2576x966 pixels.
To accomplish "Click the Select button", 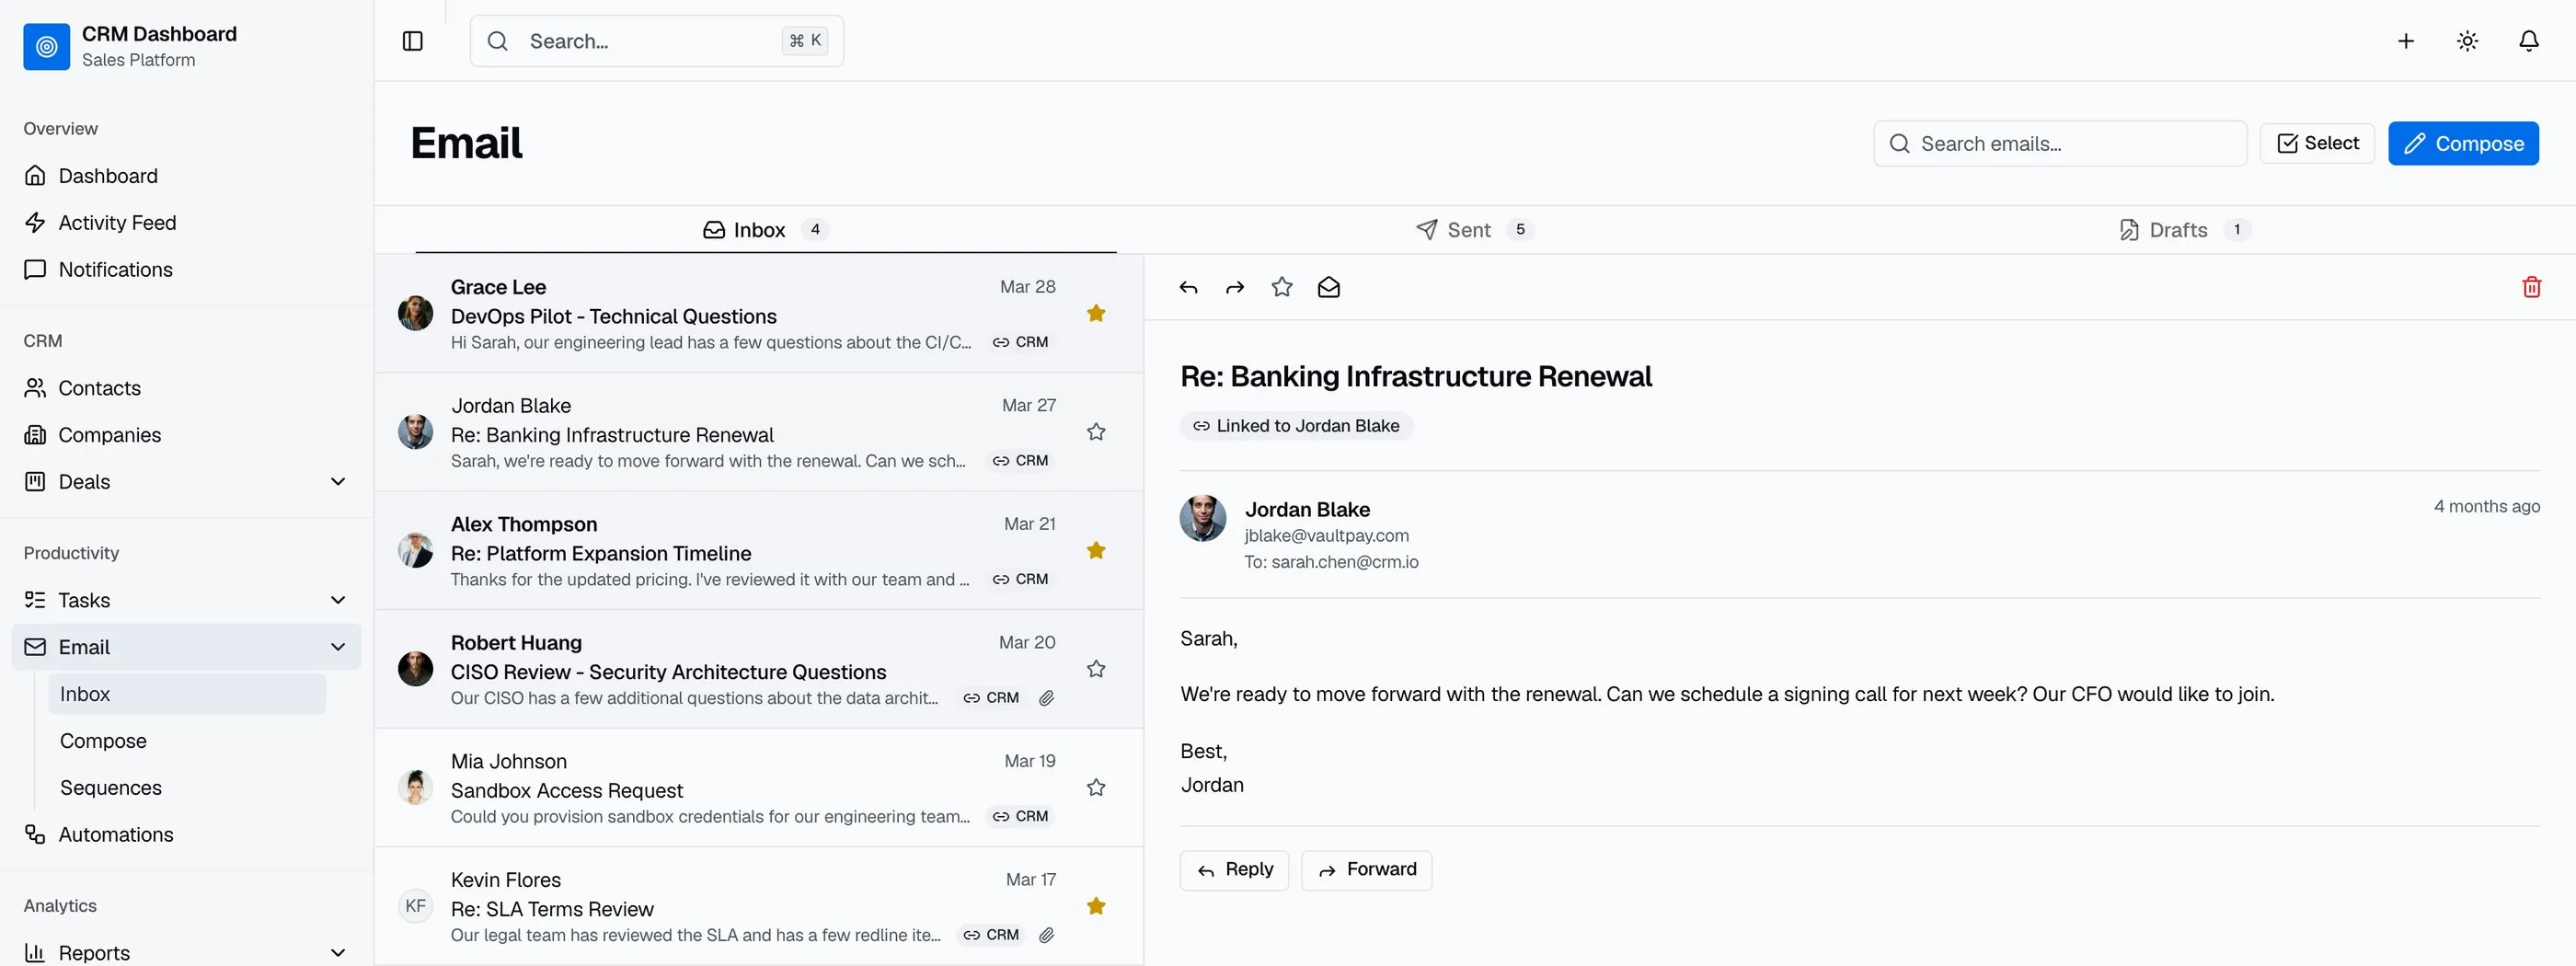I will click(x=2317, y=143).
